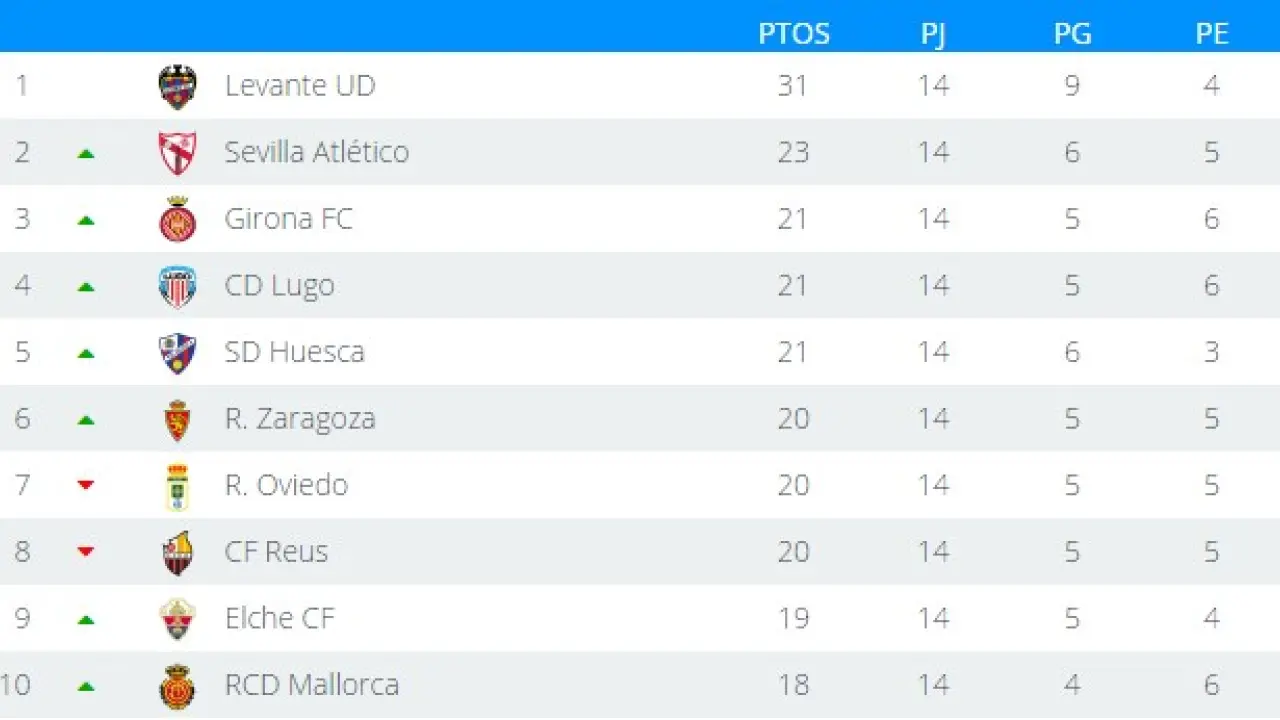Viewport: 1280px width, 720px height.
Task: Open the Levante UD team name link
Action: (x=300, y=86)
